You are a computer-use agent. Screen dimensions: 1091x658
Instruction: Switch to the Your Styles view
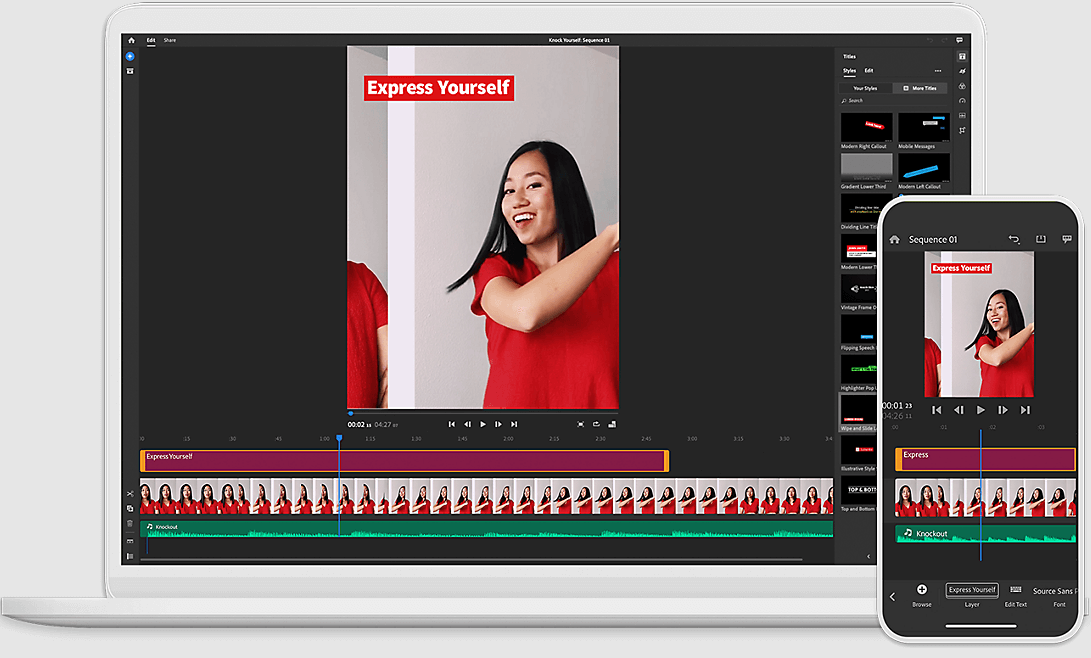[864, 88]
